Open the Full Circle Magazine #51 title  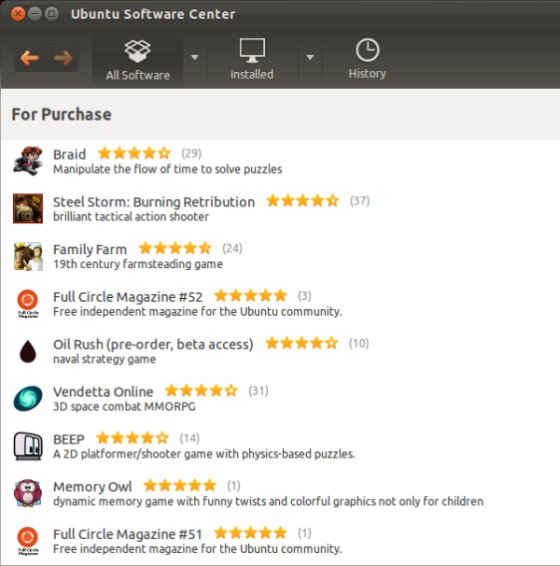click(x=127, y=534)
